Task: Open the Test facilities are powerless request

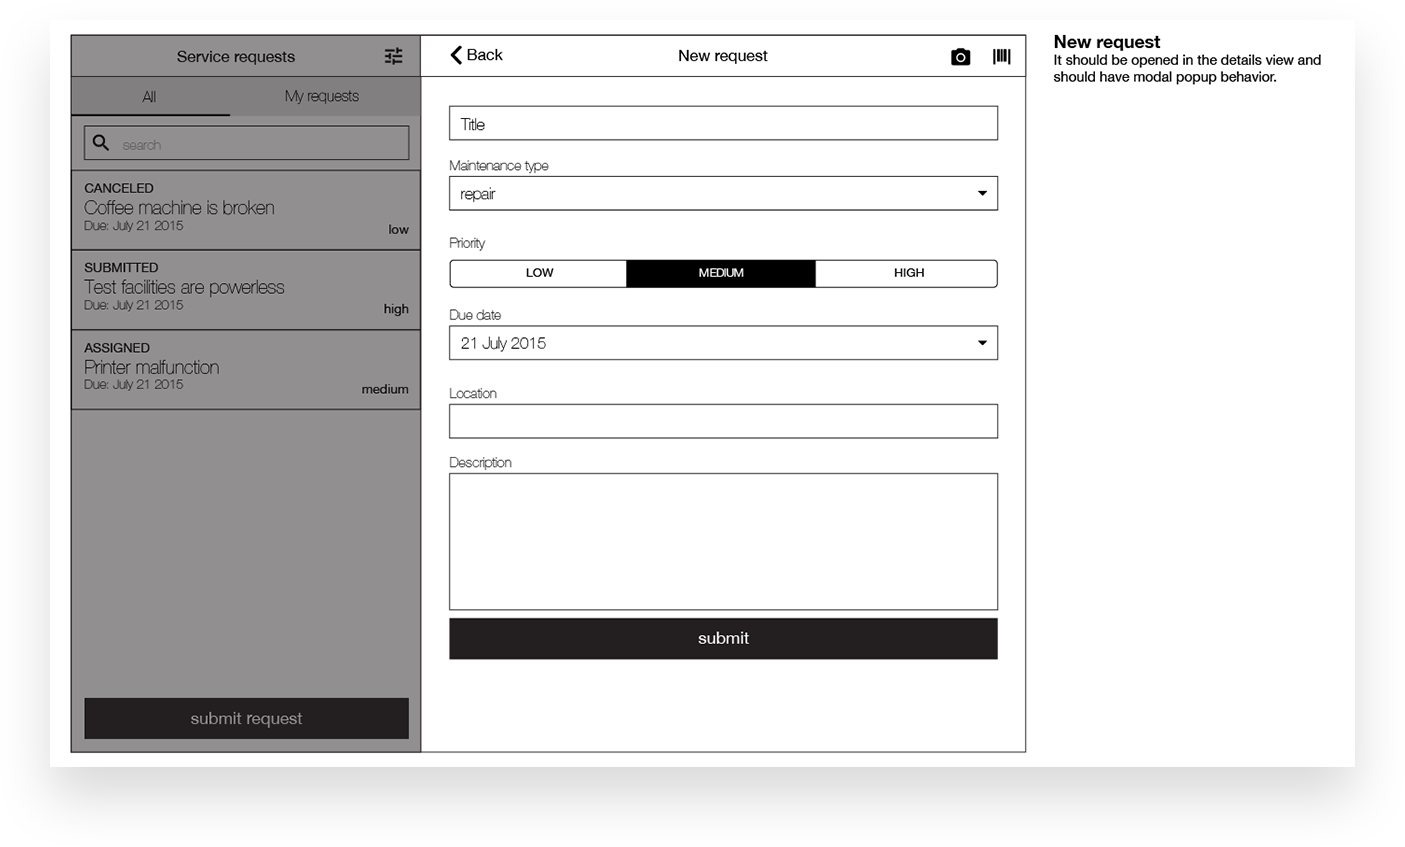Action: coord(246,290)
